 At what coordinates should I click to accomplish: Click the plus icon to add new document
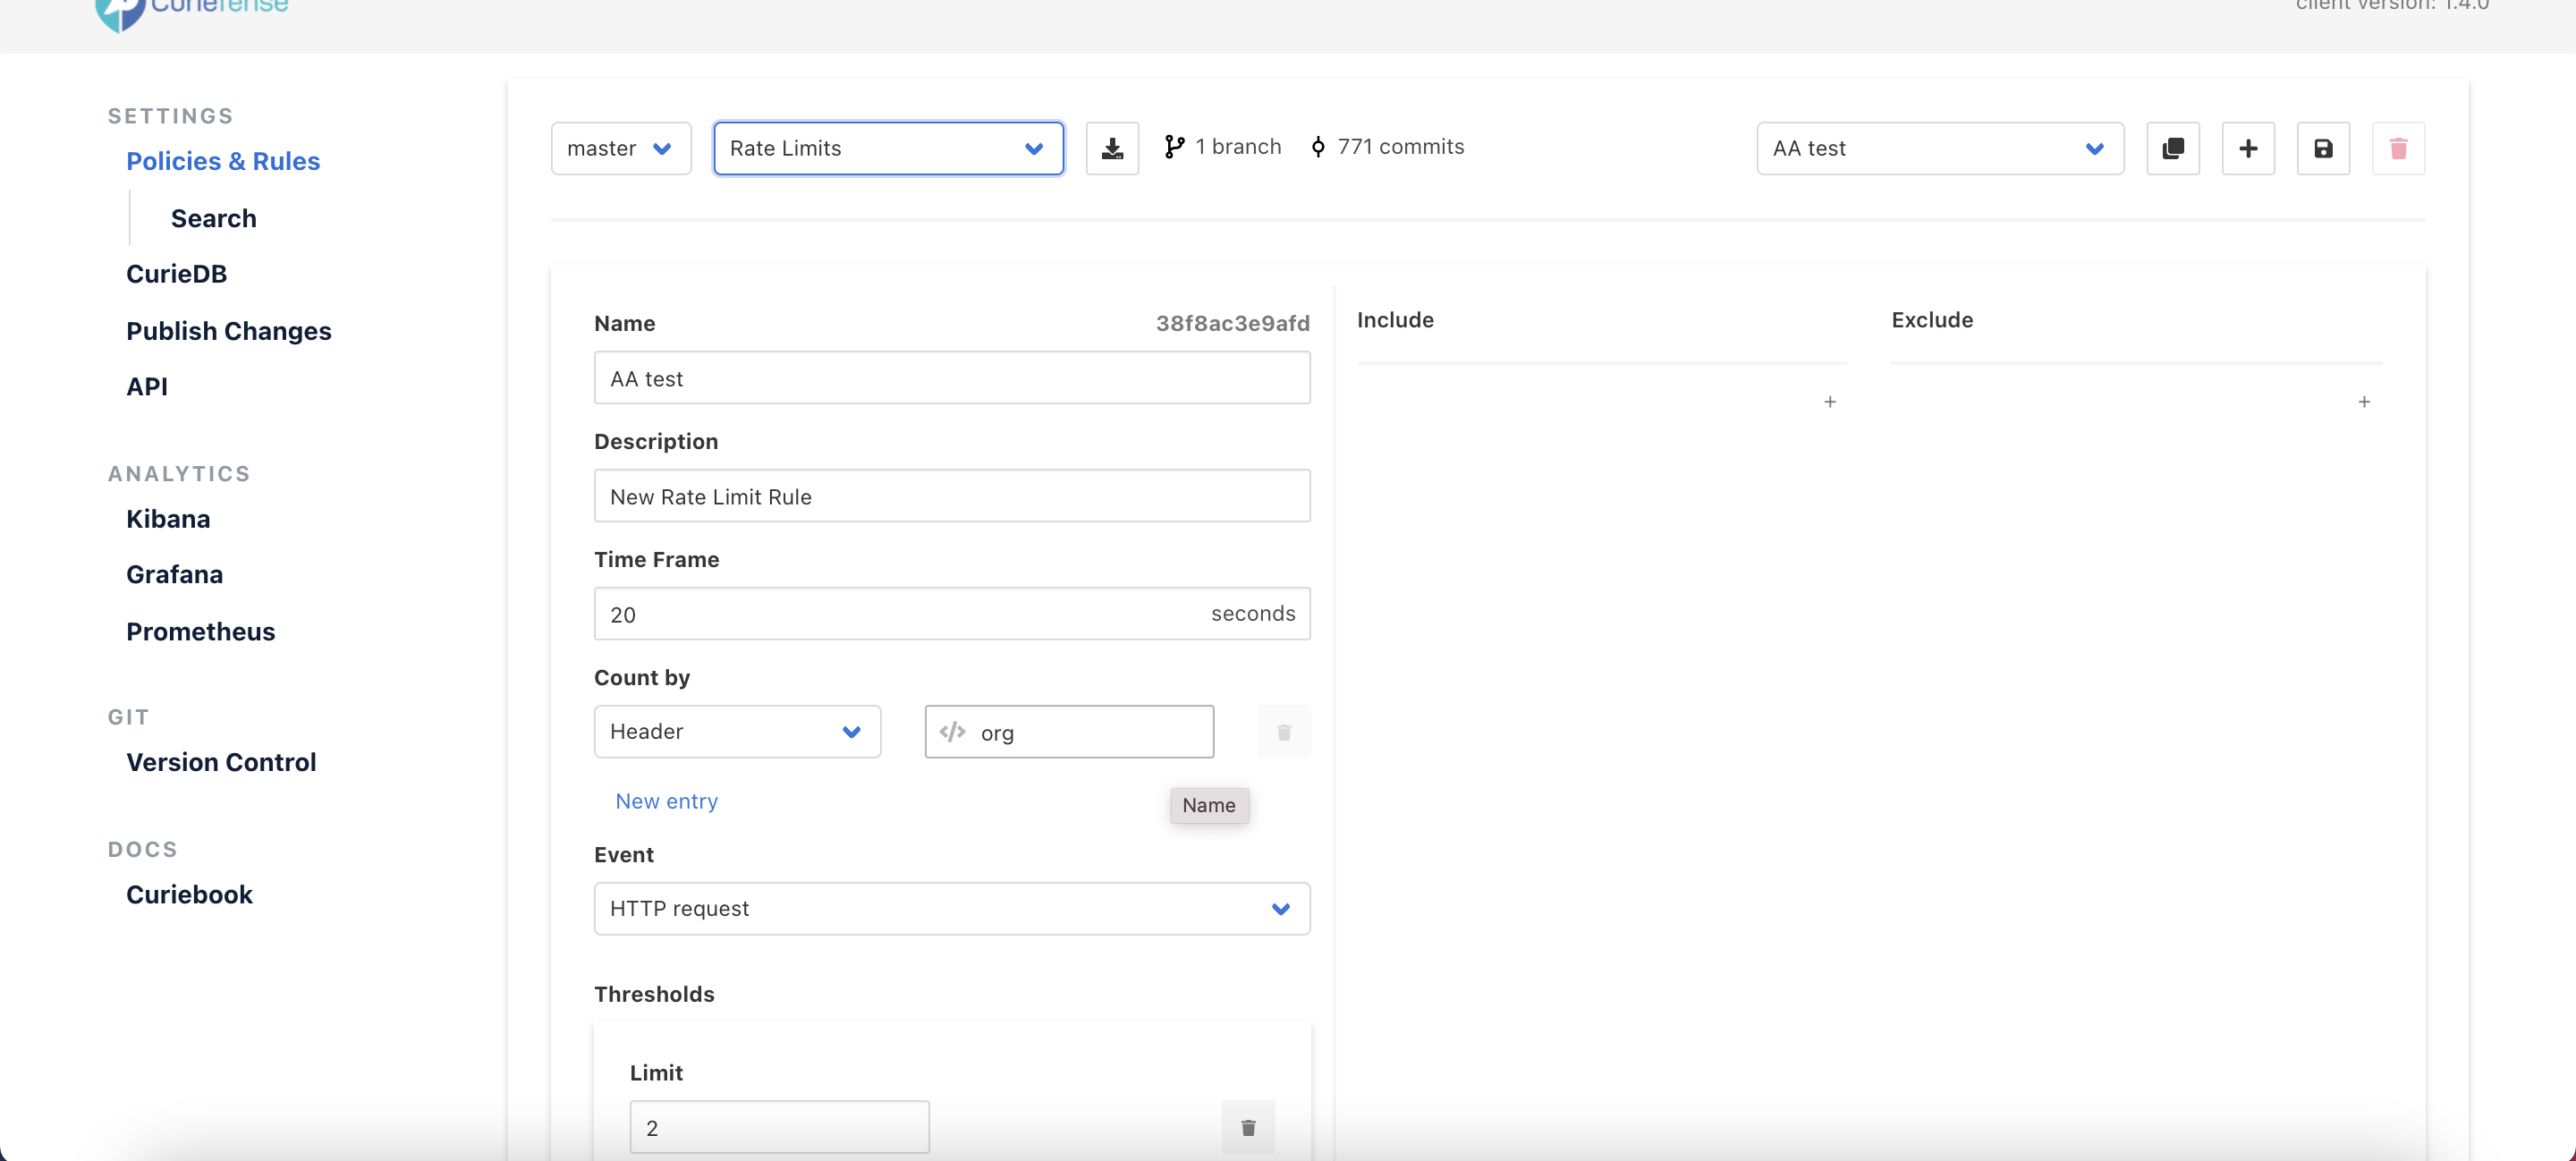point(2247,148)
